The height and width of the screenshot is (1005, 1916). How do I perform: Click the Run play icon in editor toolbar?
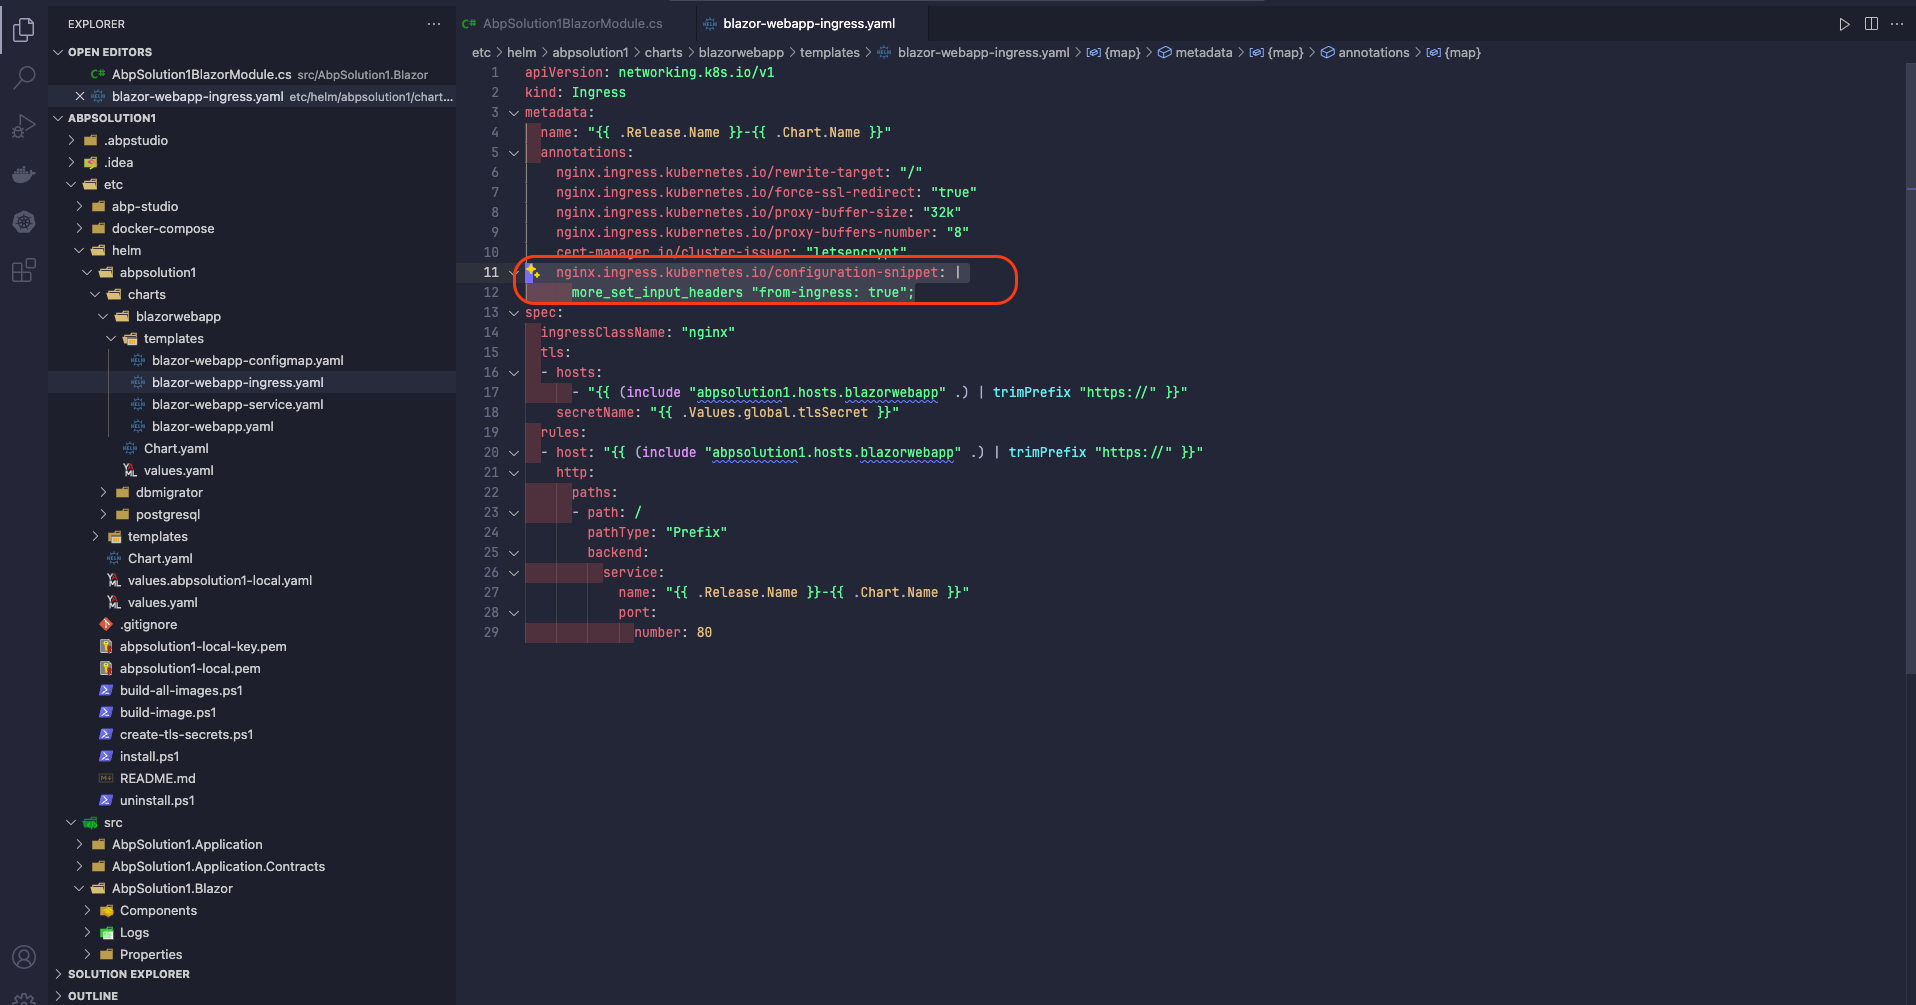[x=1844, y=24]
